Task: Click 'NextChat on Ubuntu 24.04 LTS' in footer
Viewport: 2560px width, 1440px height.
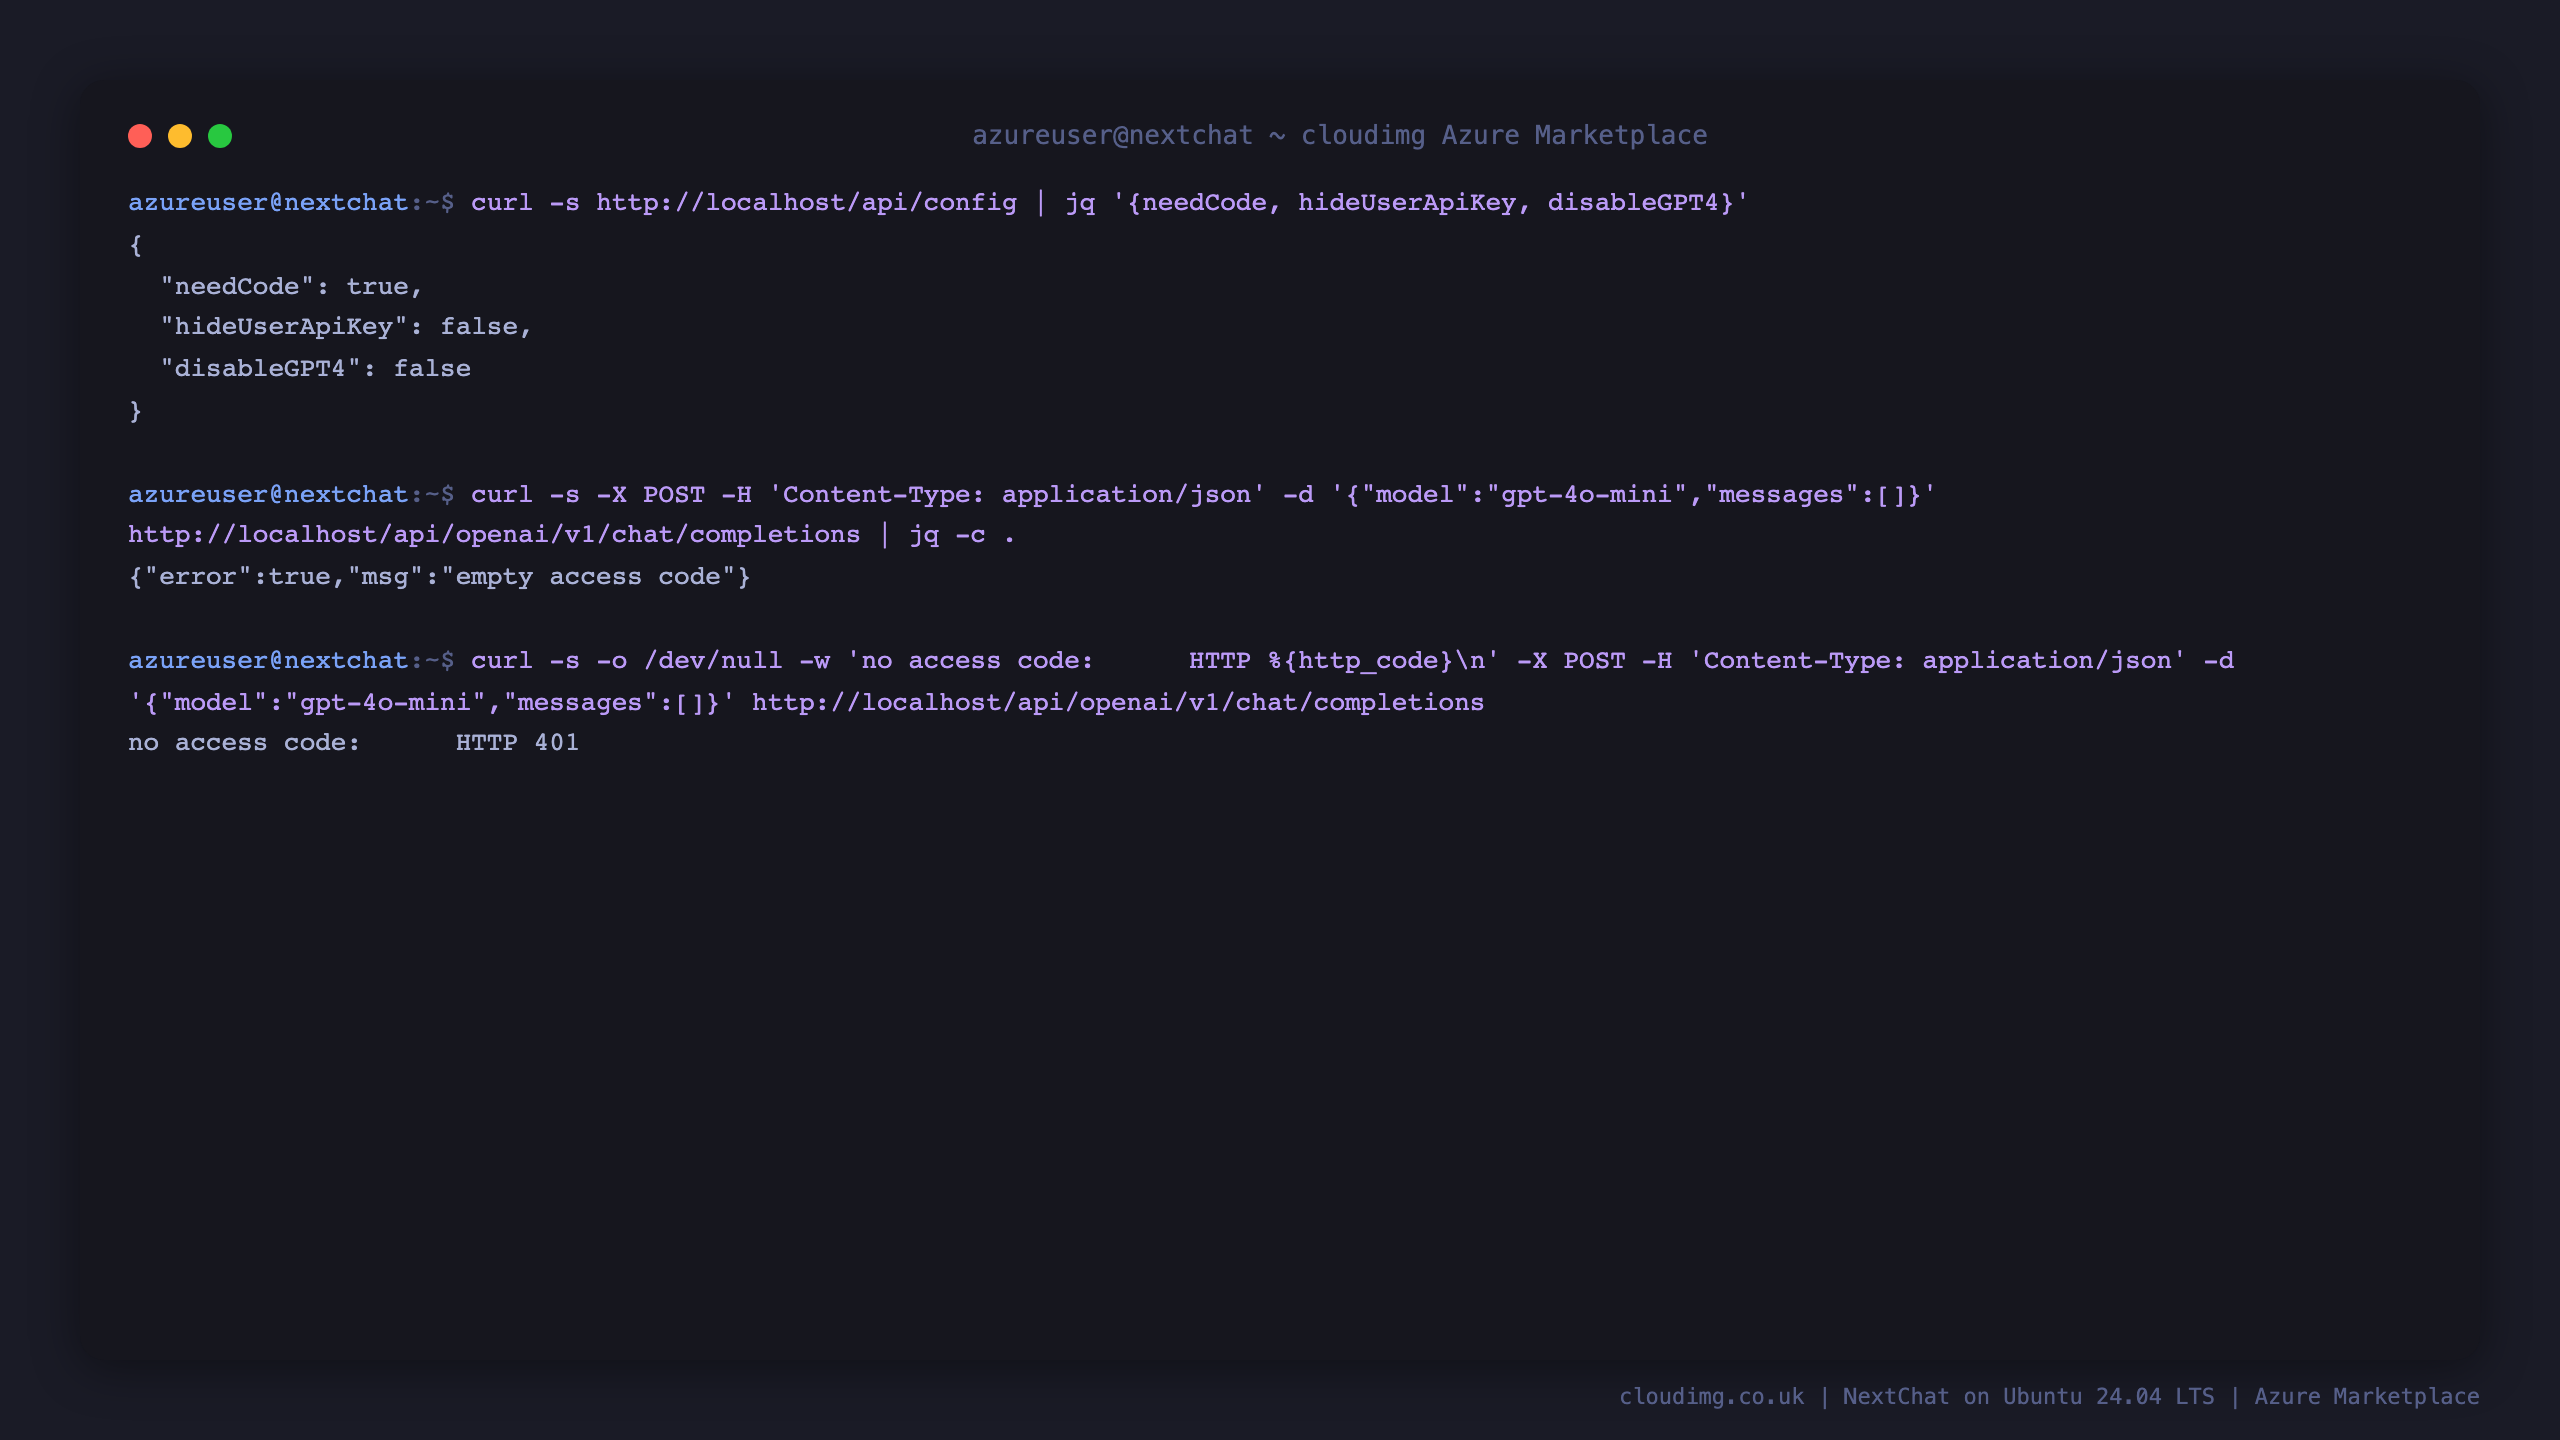Action: 2028,1396
